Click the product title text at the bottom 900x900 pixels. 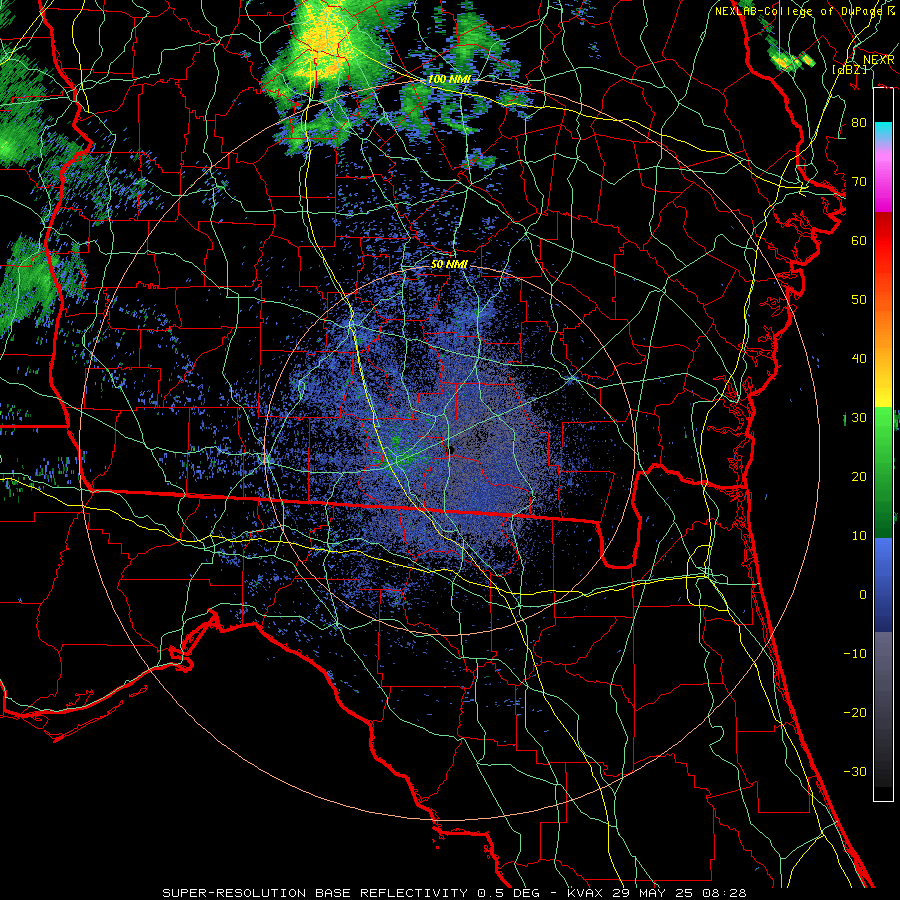[x=454, y=893]
